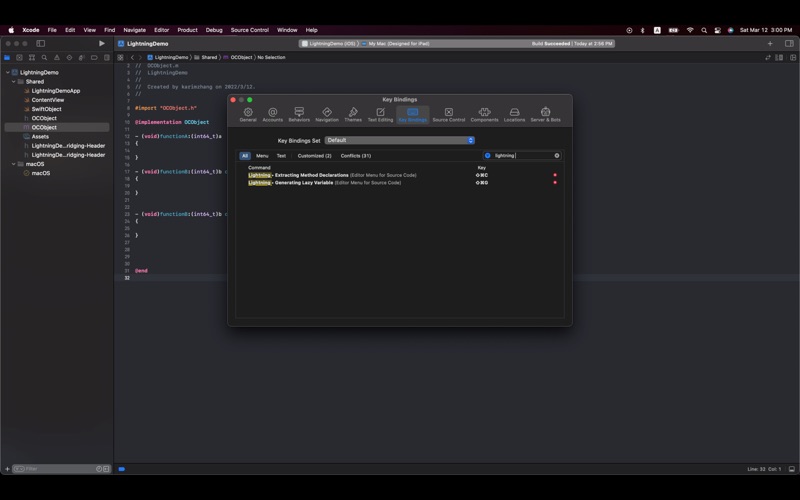This screenshot has width=800, height=500.
Task: Open the editor options lines icon
Action: coord(779,58)
